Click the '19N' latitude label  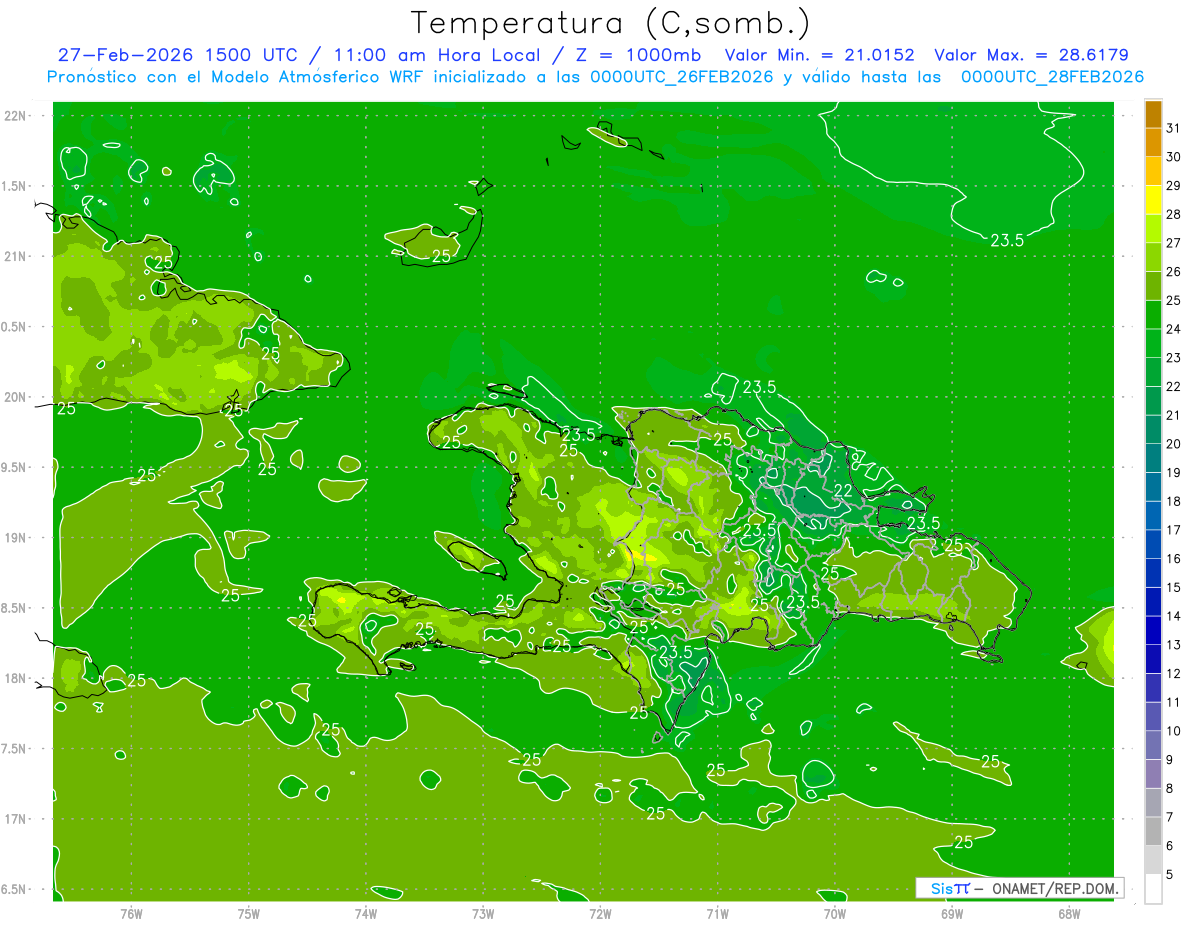click(14, 538)
